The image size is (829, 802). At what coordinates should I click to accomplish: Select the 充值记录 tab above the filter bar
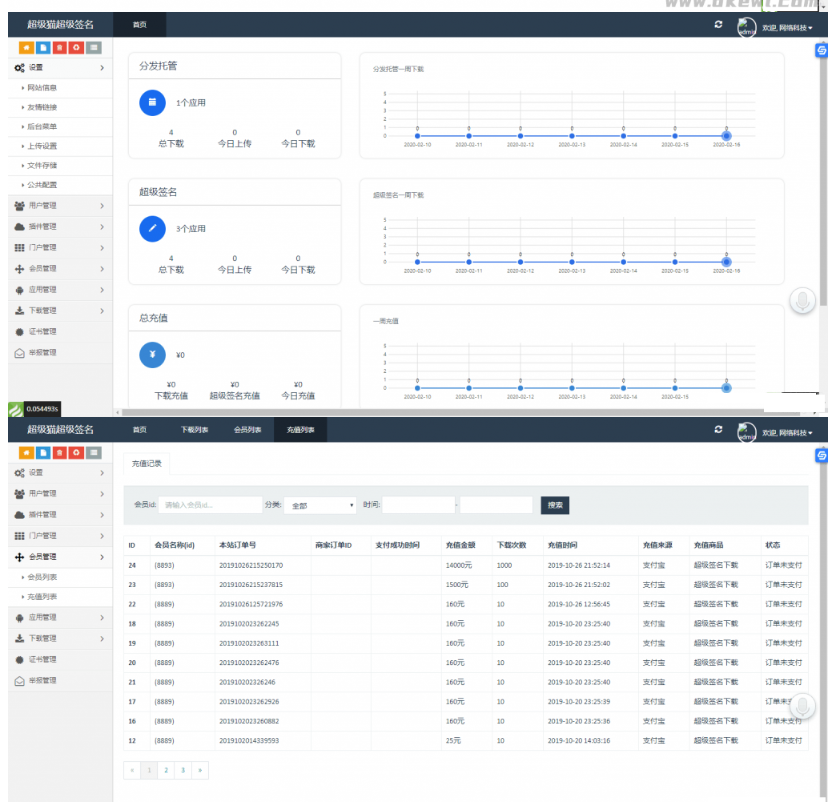(146, 464)
